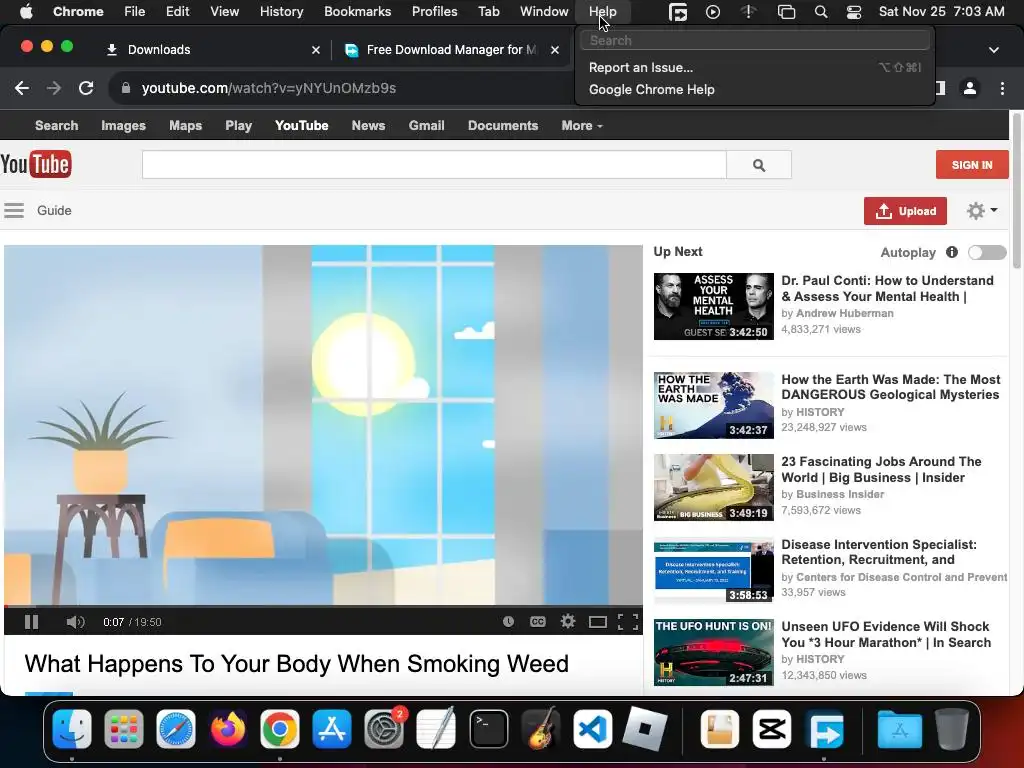Click the page vertical scrollbar
1024x768 pixels.
(x=1016, y=191)
